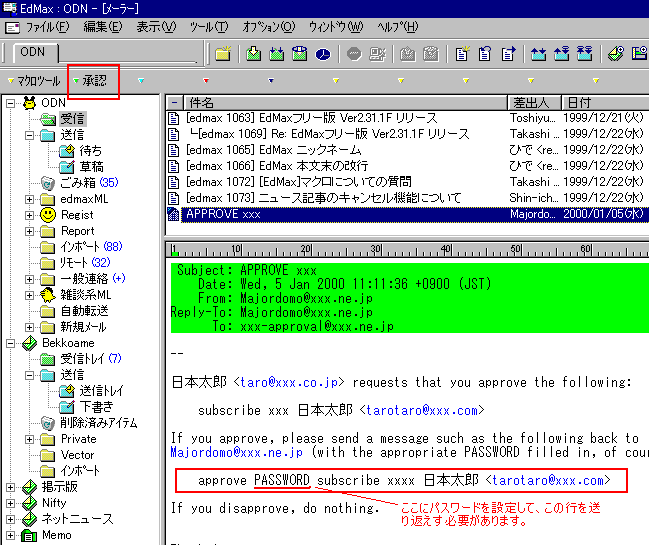Select the Bekkoame account in tree
This screenshot has width=649, height=545.
pos(68,343)
